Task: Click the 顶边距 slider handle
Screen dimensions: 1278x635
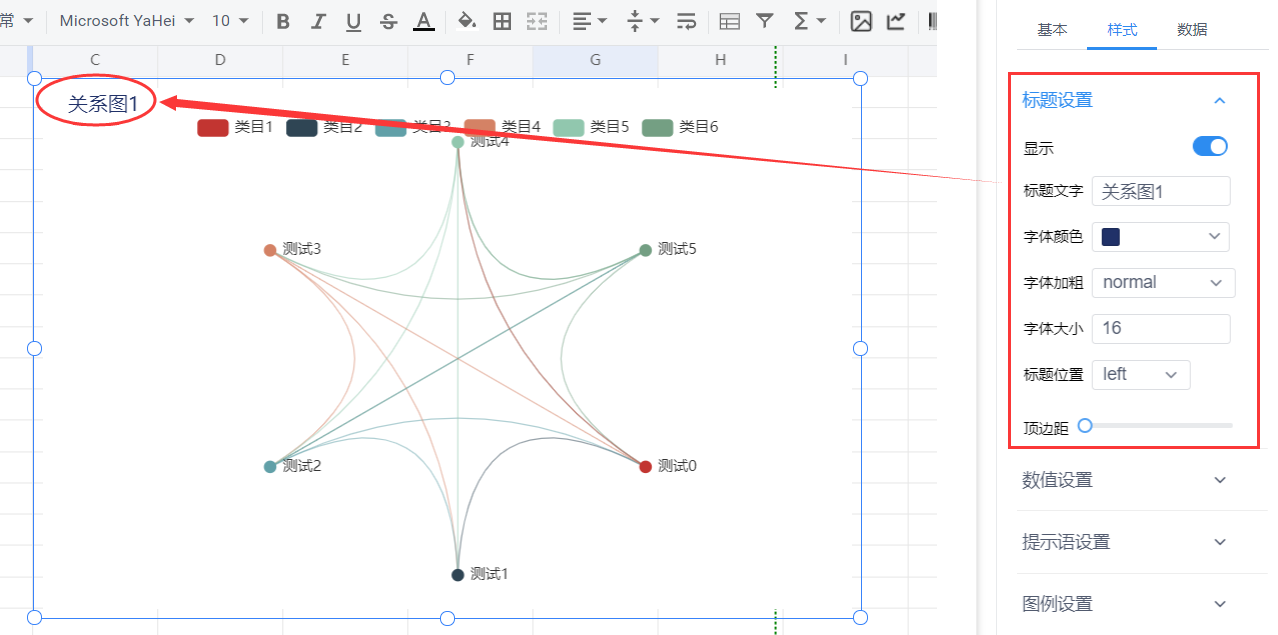Action: (x=1085, y=426)
